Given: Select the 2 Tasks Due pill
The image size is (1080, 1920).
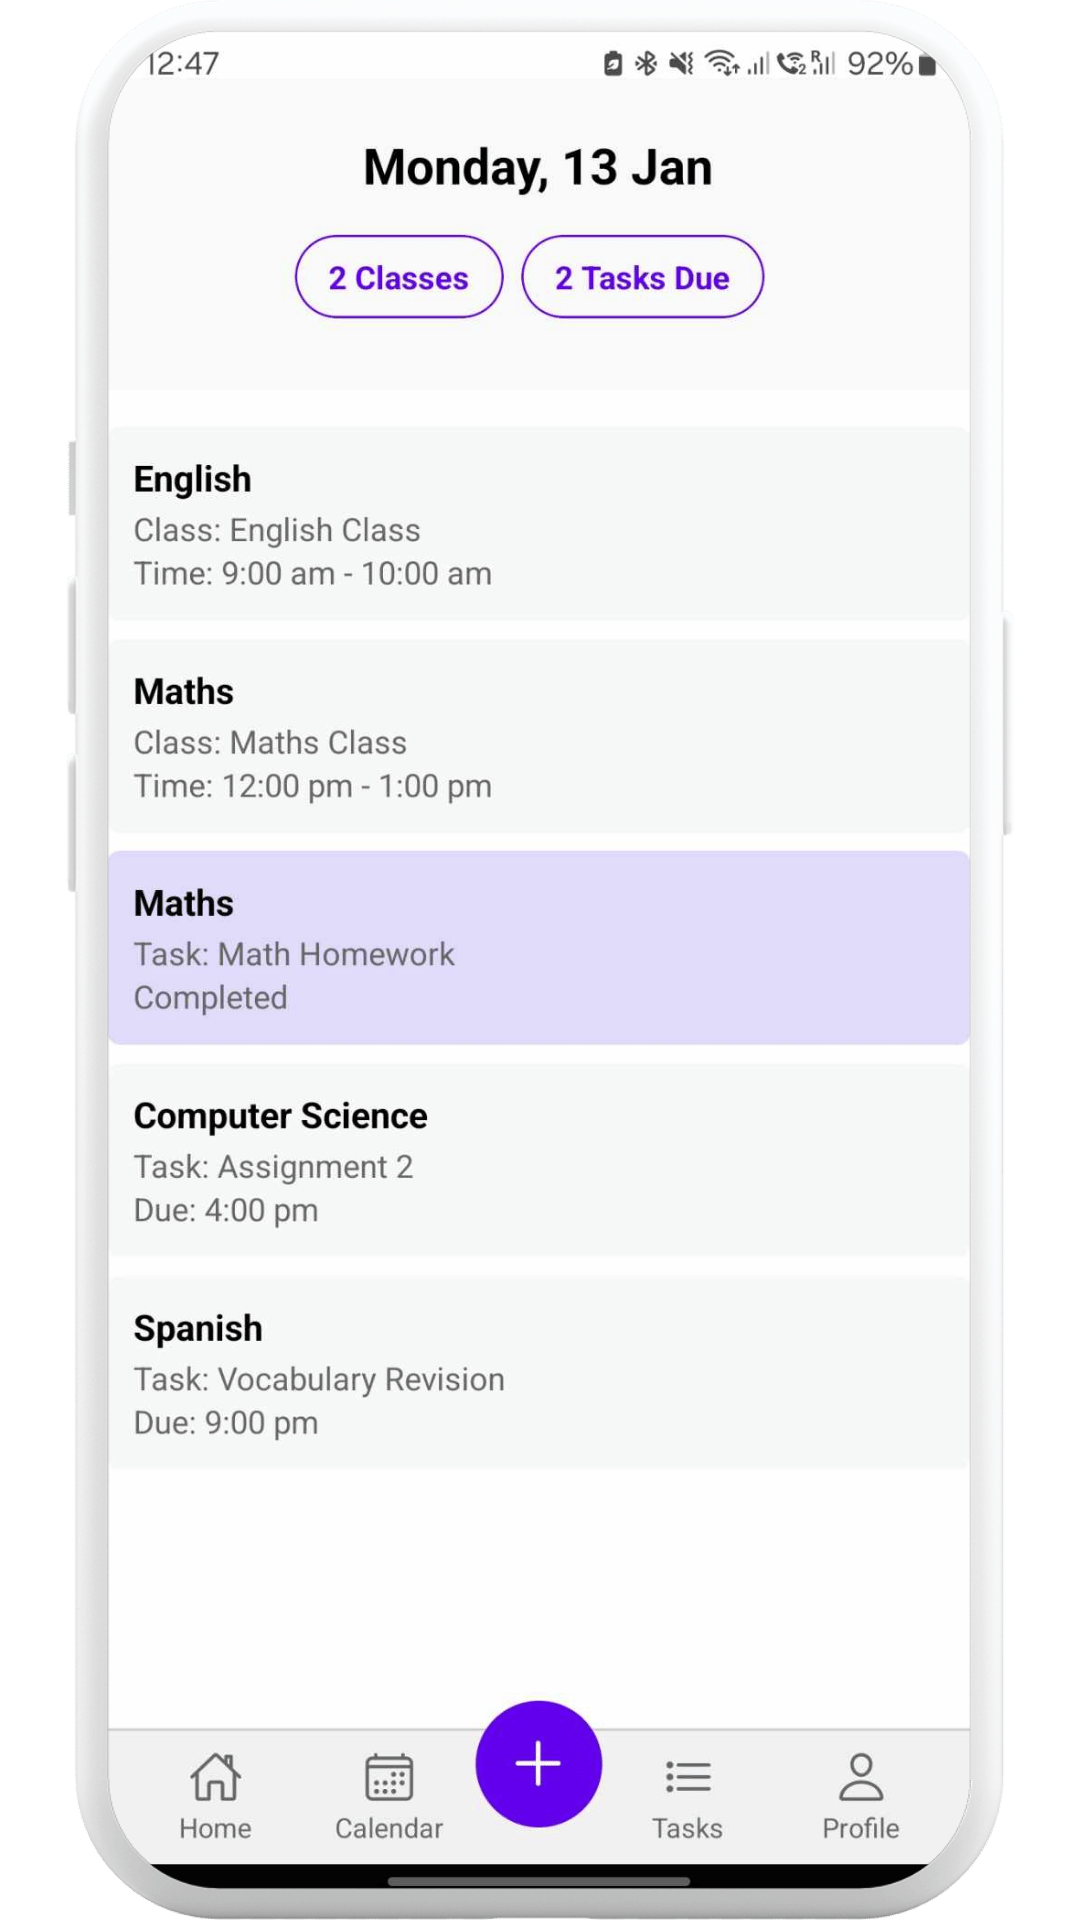Looking at the screenshot, I should (x=642, y=277).
